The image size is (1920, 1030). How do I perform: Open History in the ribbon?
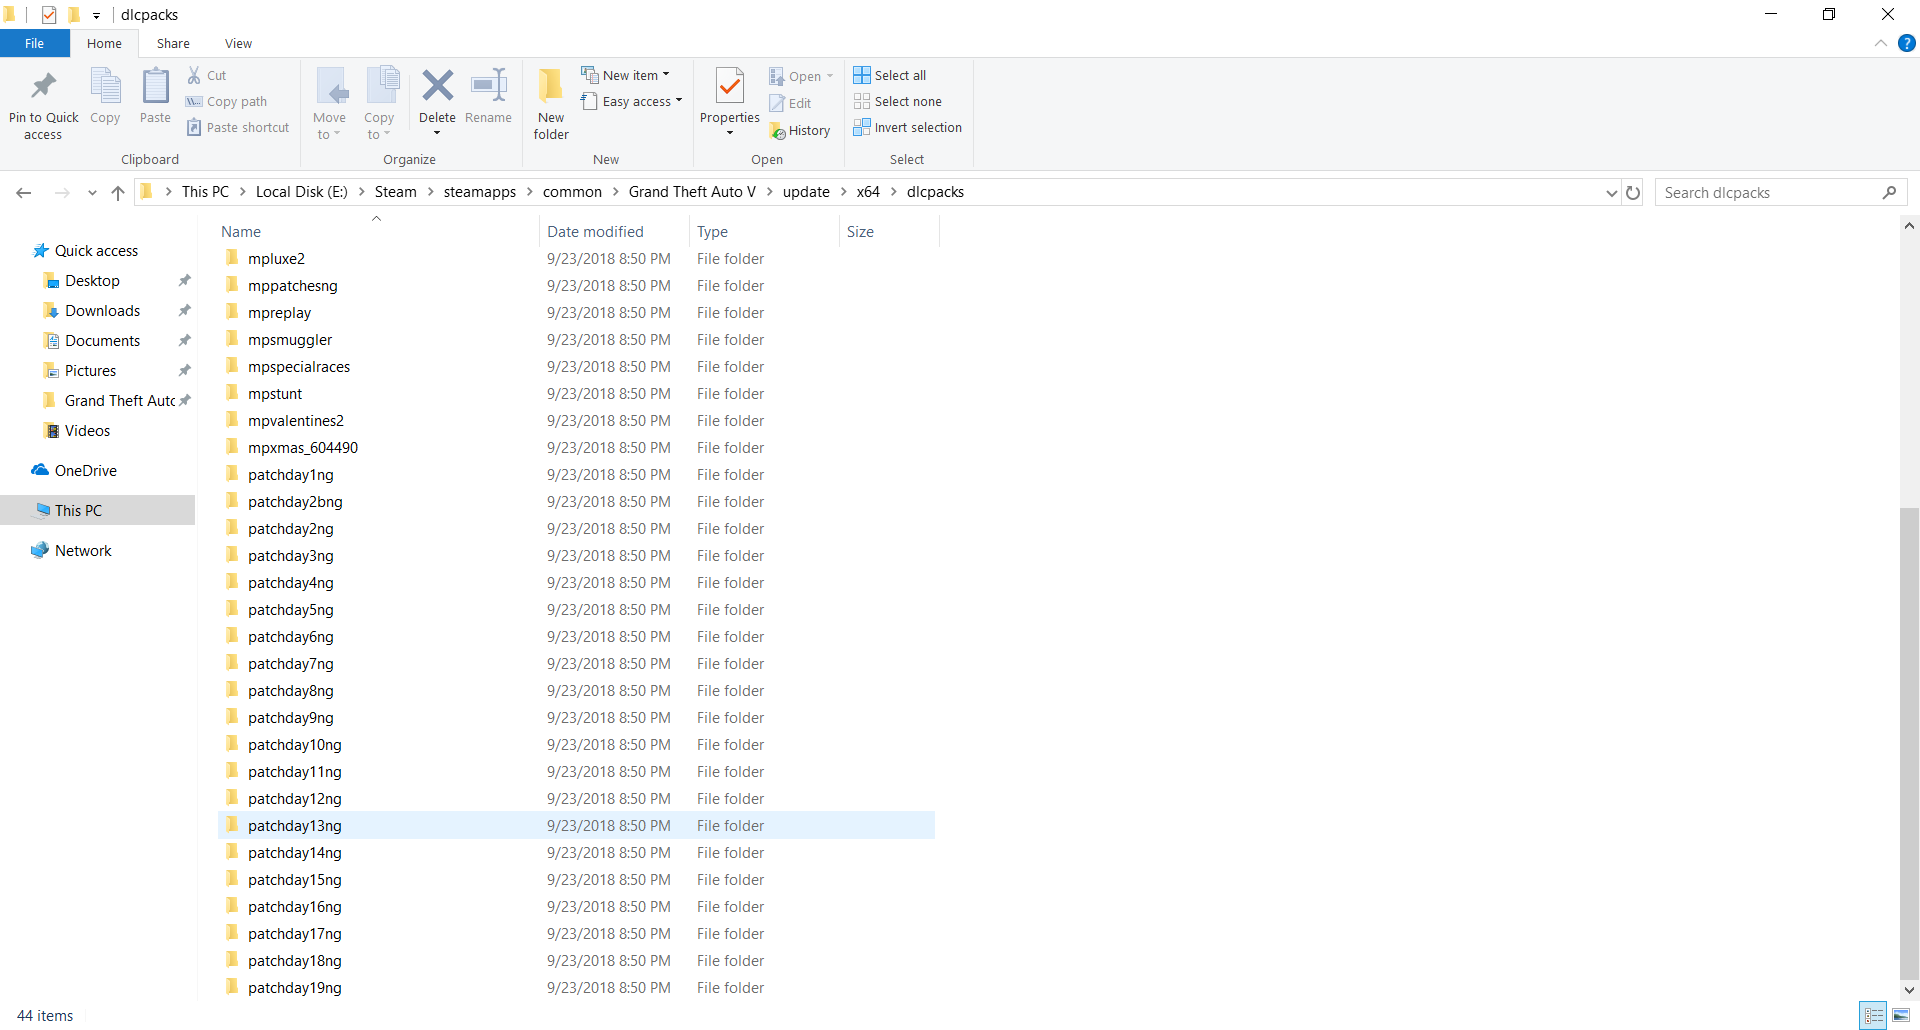(x=800, y=131)
